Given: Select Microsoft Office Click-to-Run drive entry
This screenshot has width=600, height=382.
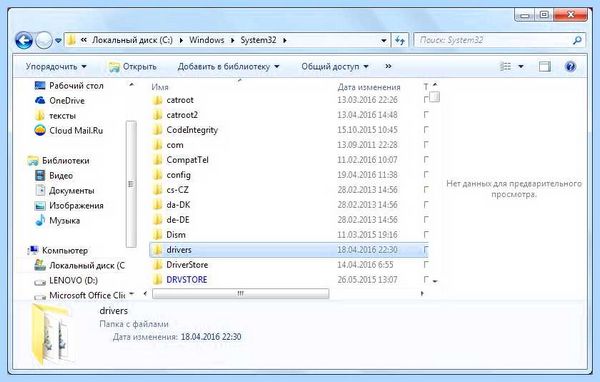Looking at the screenshot, I should 79,295.
